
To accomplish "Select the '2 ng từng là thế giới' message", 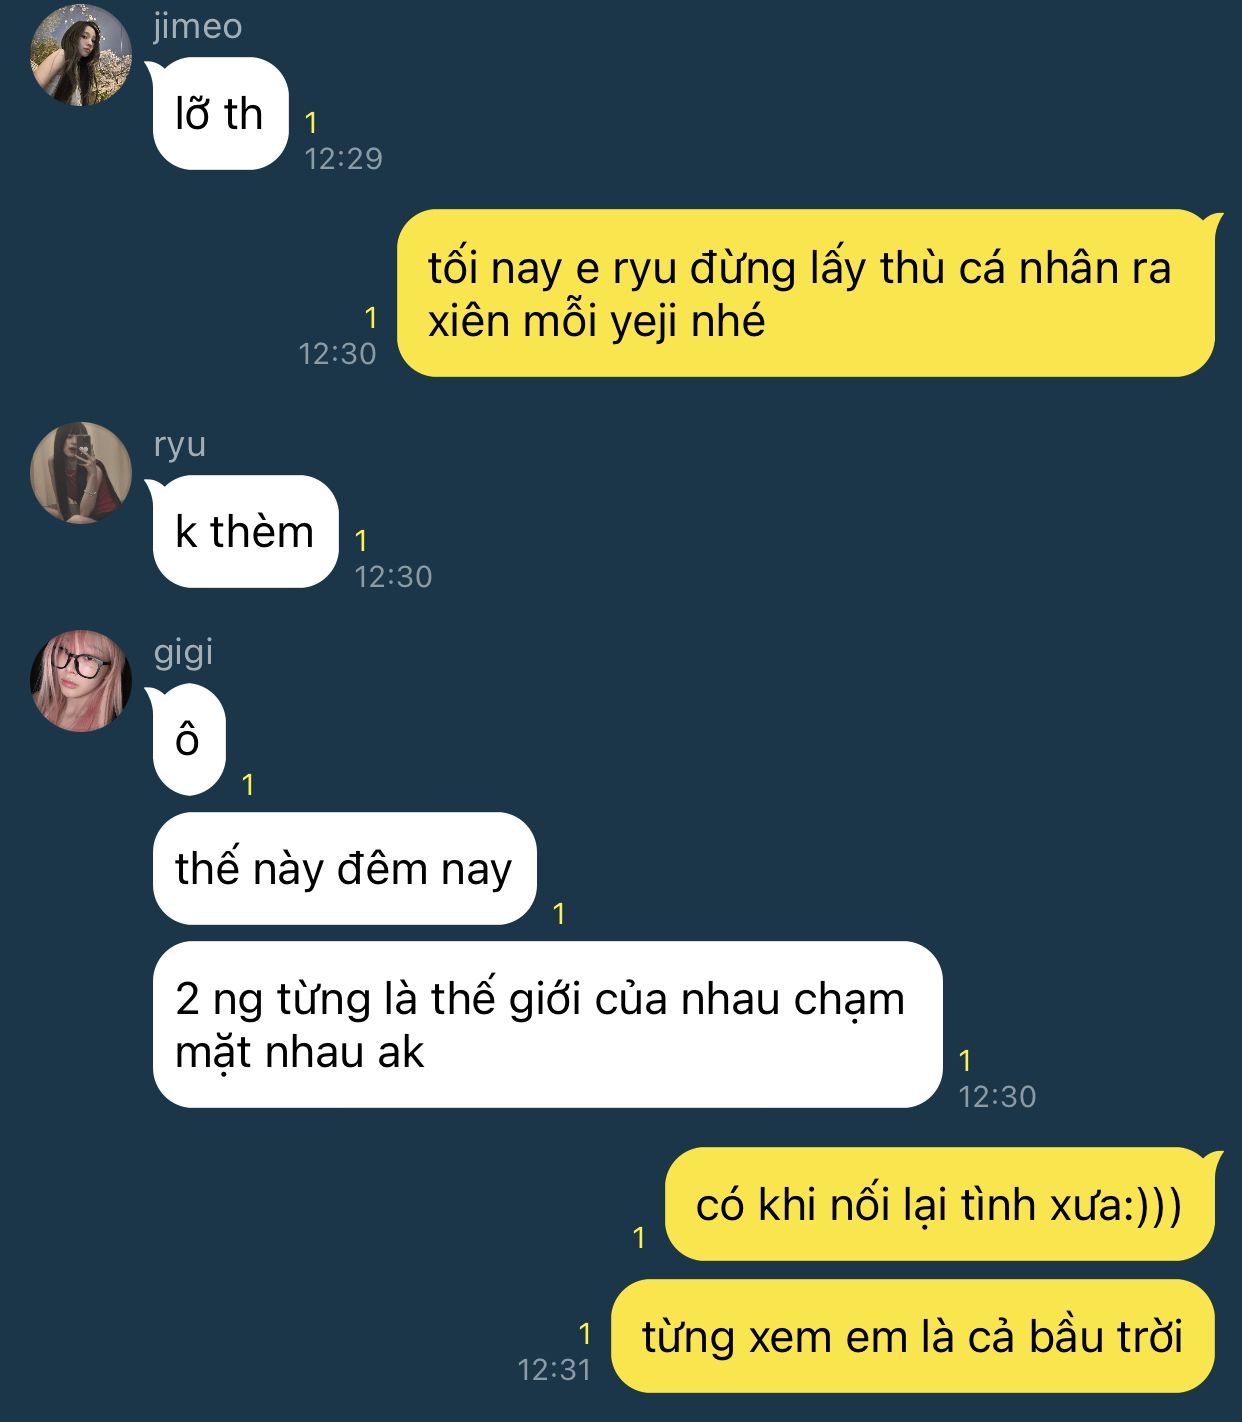I will pos(547,1024).
